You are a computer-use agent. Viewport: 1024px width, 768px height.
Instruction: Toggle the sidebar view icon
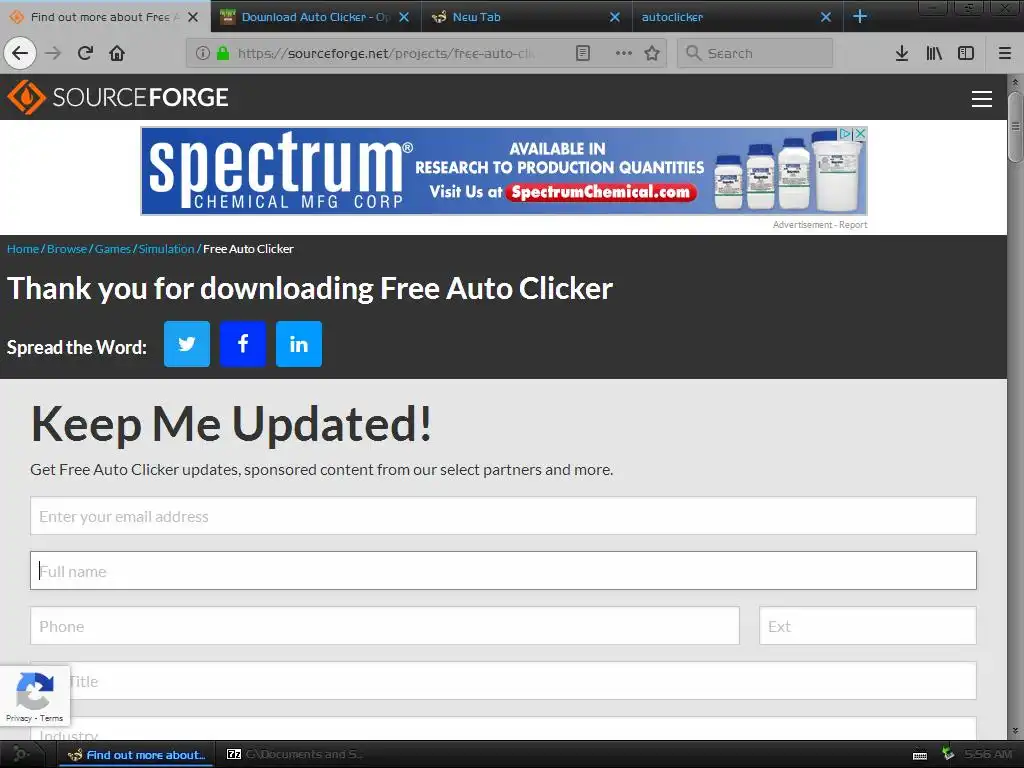(966, 53)
